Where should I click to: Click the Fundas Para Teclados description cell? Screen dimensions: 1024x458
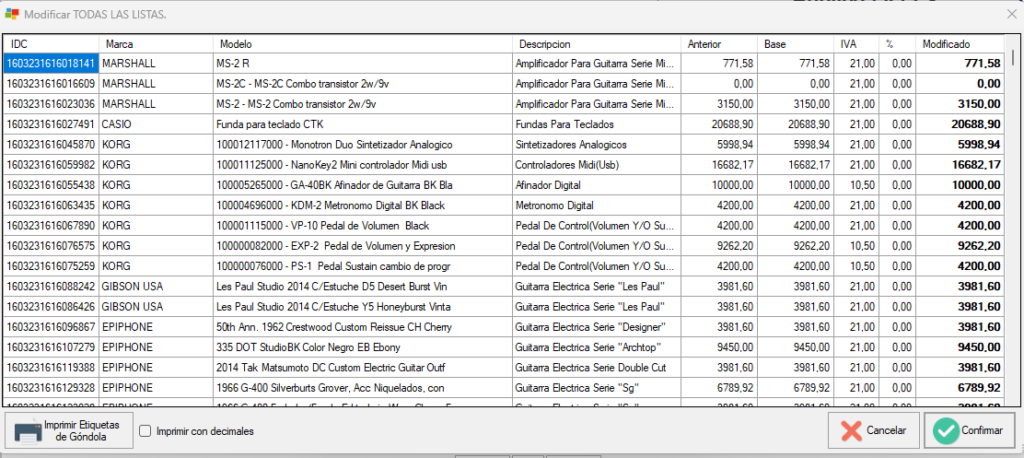click(x=597, y=124)
